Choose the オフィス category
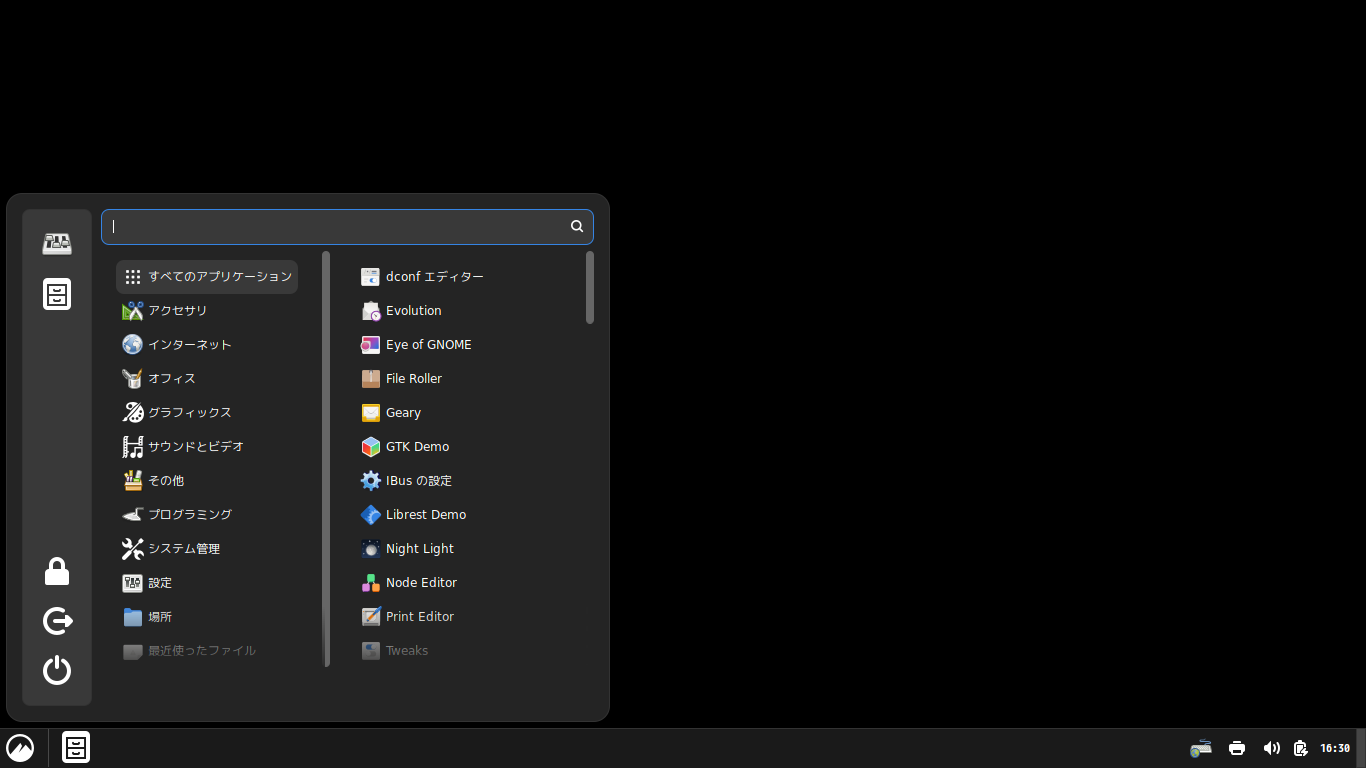The height and width of the screenshot is (768, 1366). (207, 379)
